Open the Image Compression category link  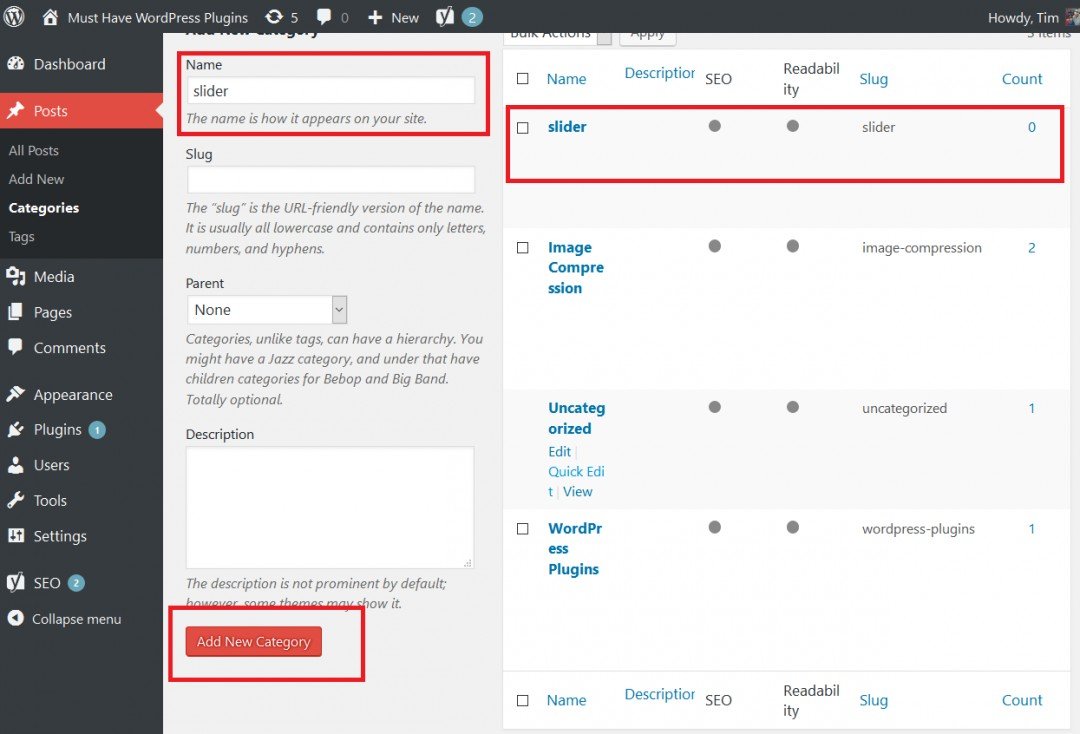[576, 268]
